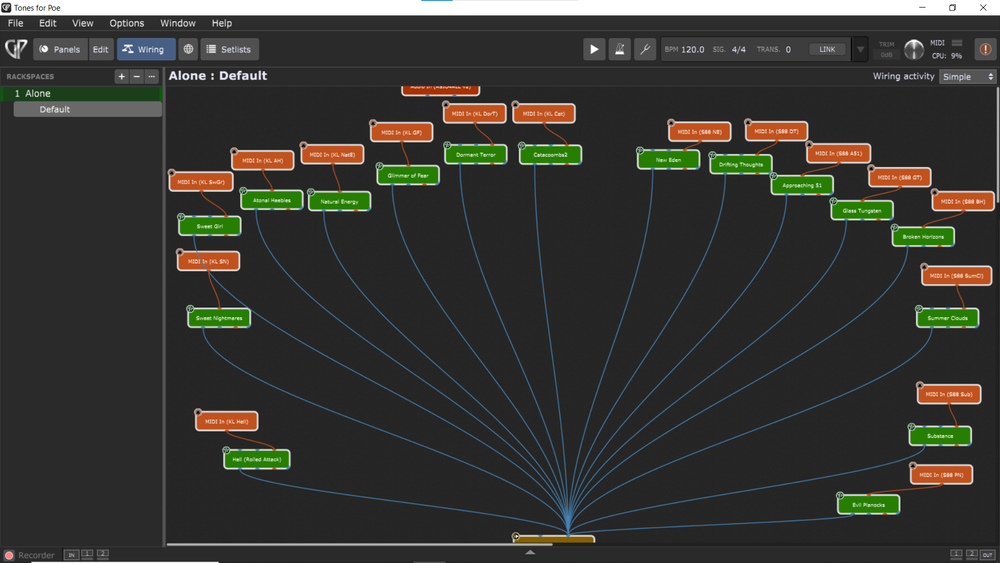The width and height of the screenshot is (1000, 563).
Task: Remove rackspace with the minus button
Action: (137, 77)
